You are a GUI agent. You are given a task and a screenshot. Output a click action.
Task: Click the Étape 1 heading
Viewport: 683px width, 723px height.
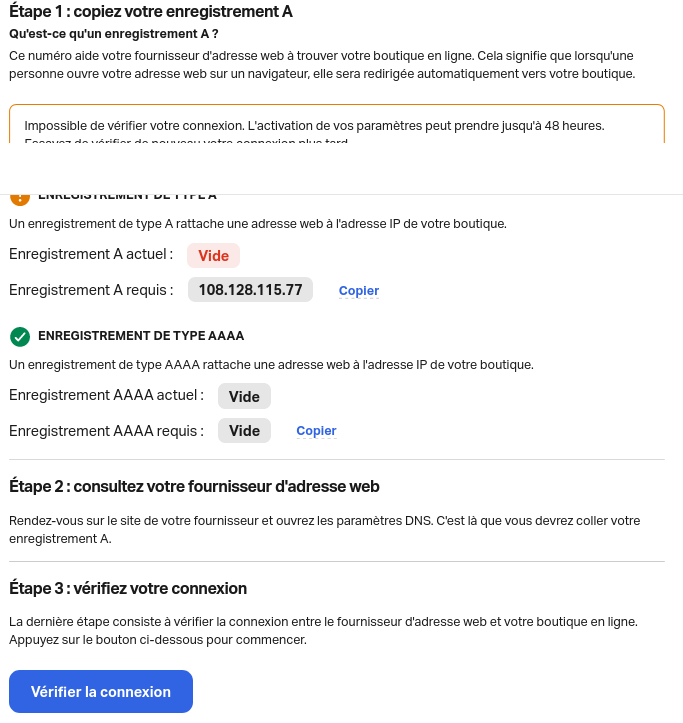[x=151, y=13]
